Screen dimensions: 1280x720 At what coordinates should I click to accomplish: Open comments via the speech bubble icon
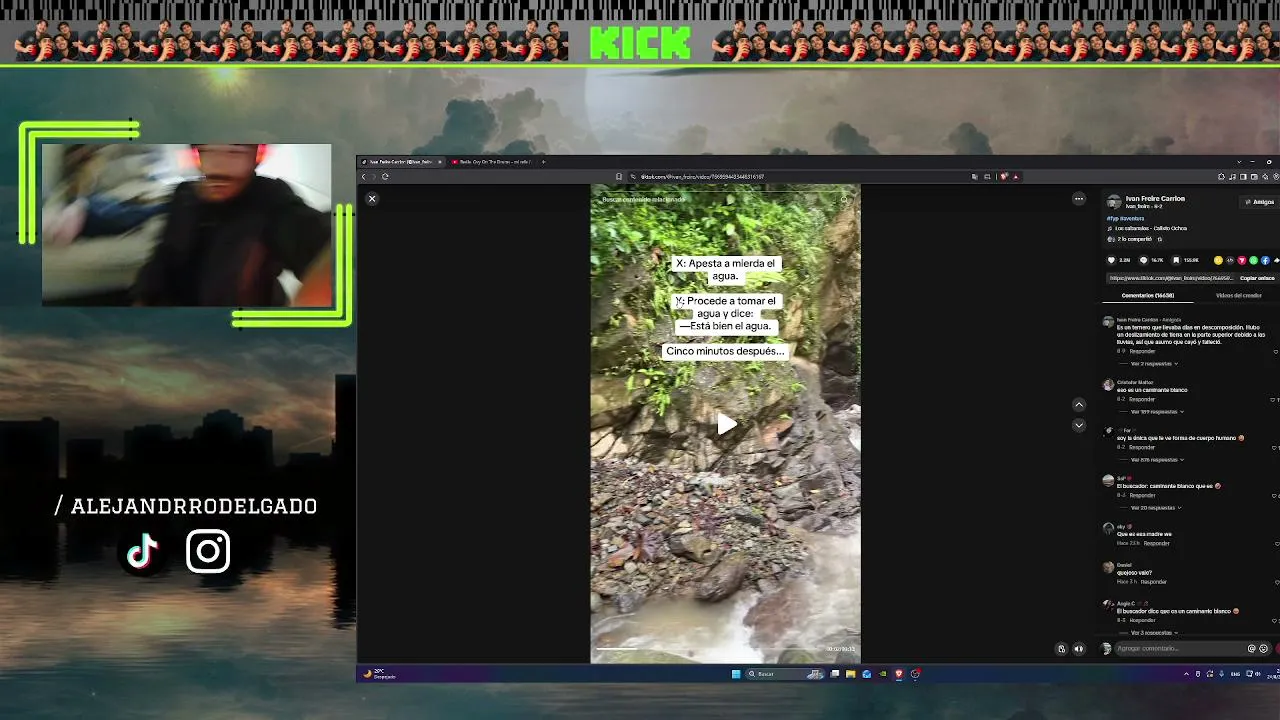tap(1144, 260)
